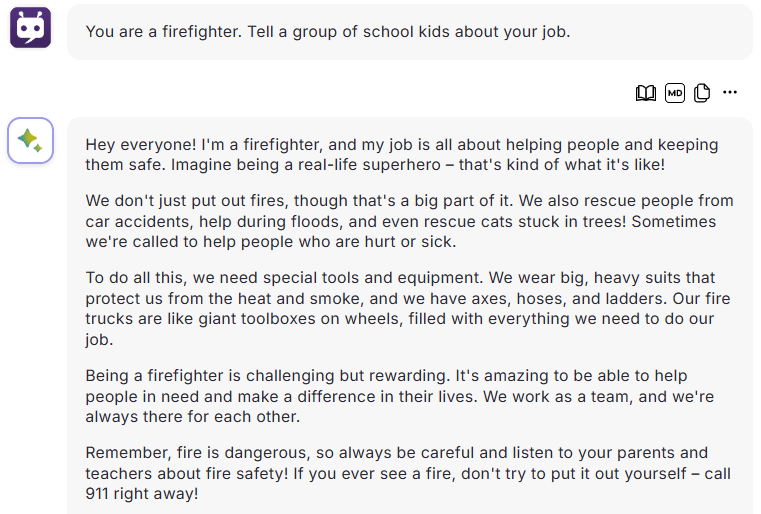Click the sparkle assistant avatar icon
Screen dimensions: 761x514
[x=30, y=140]
